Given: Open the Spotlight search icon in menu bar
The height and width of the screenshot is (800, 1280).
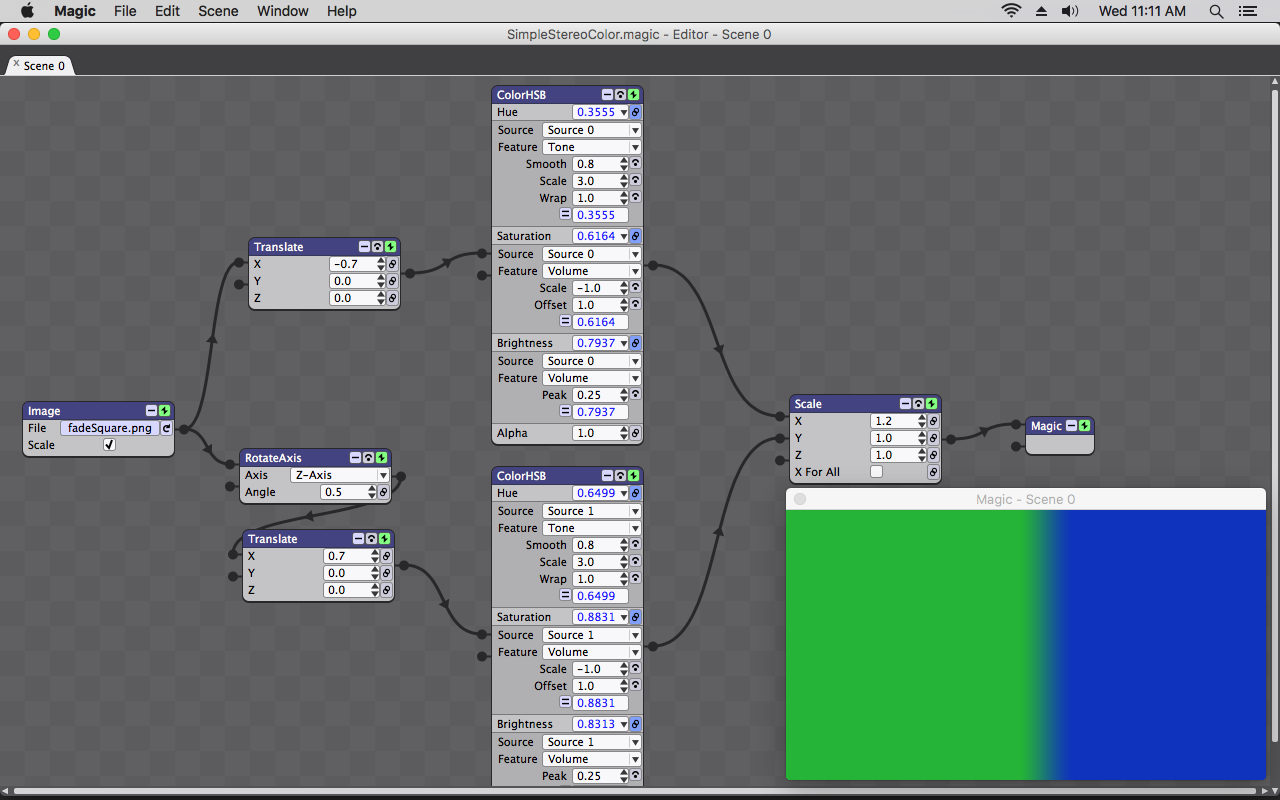Looking at the screenshot, I should (x=1216, y=11).
